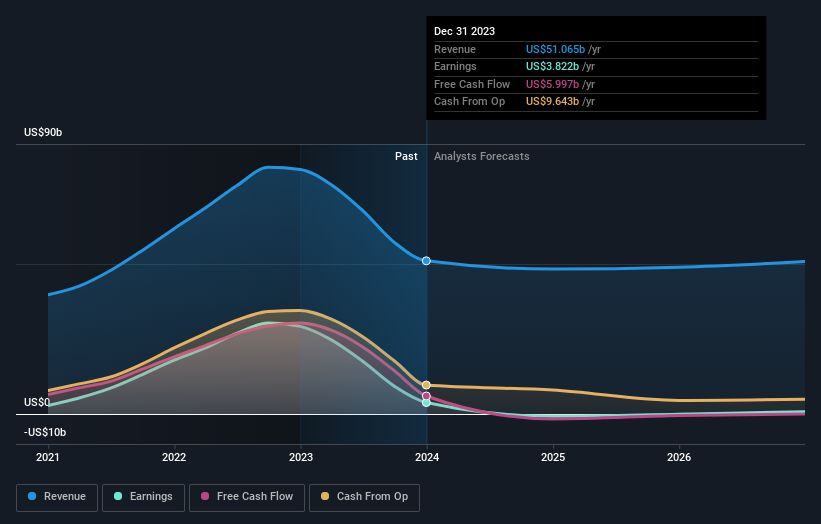Select the 2022 x-axis label

coord(174,457)
